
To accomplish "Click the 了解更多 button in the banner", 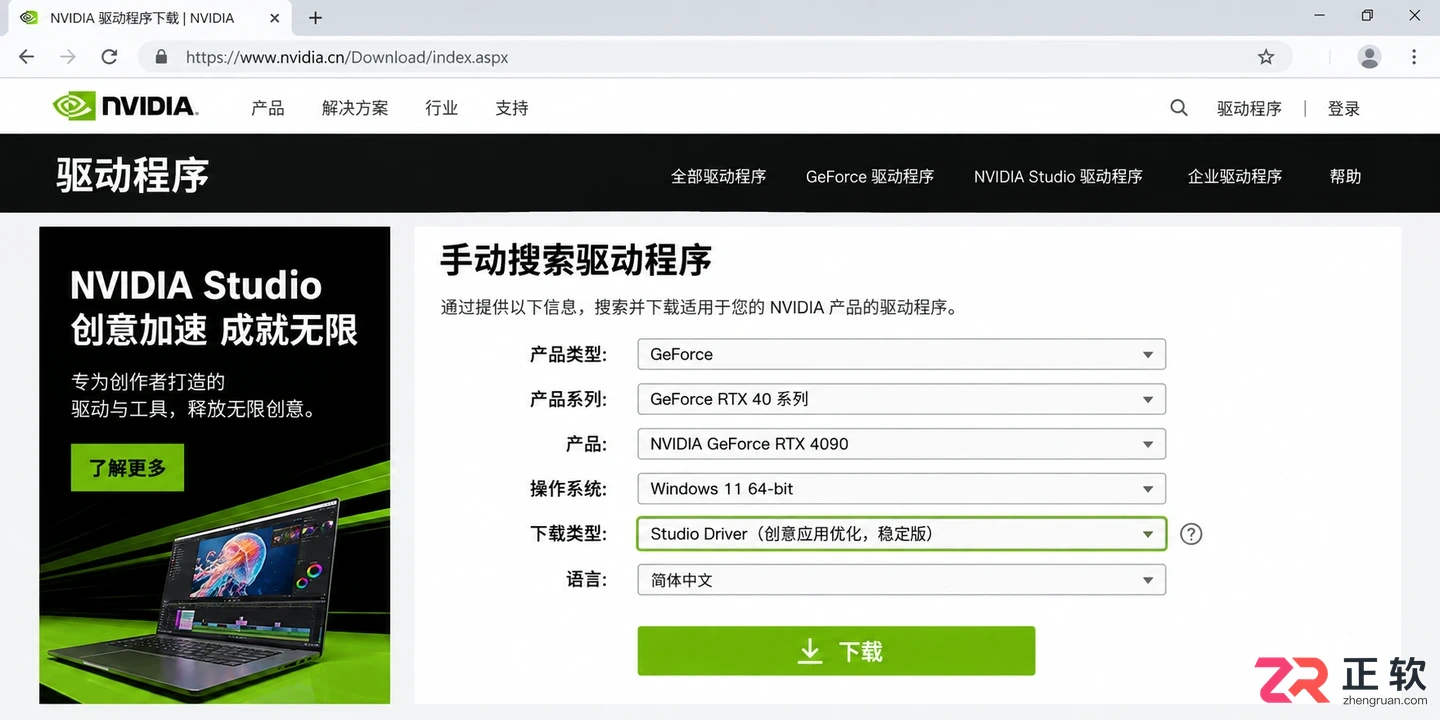I will coord(127,467).
